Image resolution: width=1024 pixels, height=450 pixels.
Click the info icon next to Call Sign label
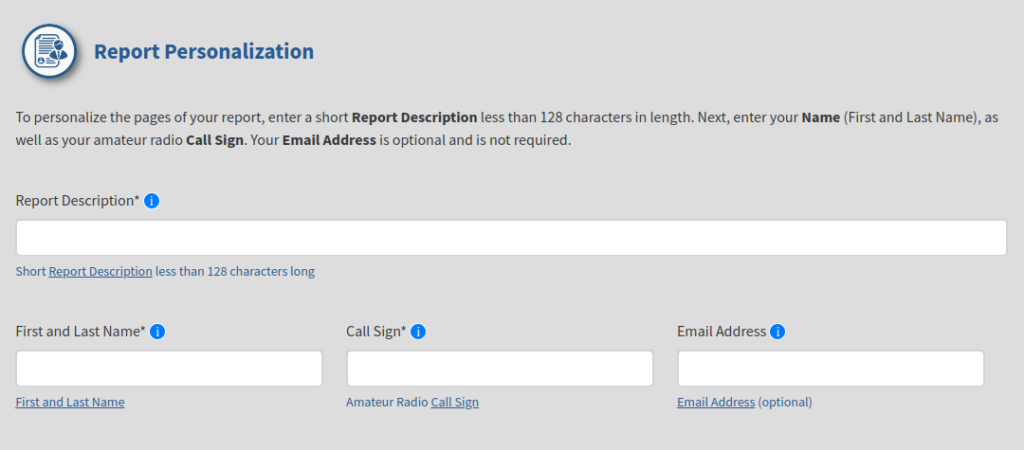[x=419, y=332]
